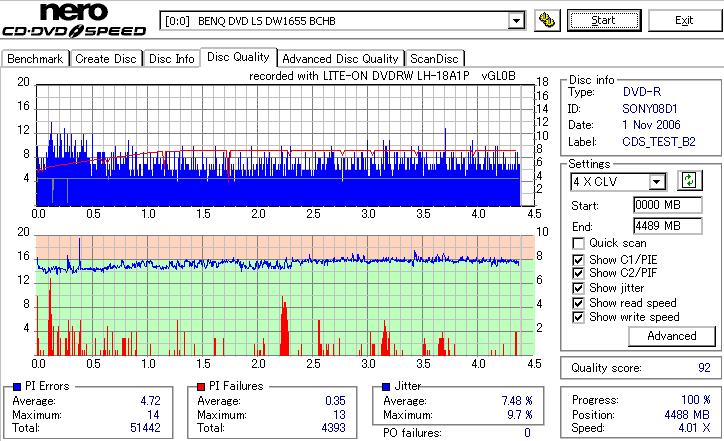This screenshot has width=724, height=441.
Task: Open the BENQ drive selection dropdown
Action: pos(516,21)
